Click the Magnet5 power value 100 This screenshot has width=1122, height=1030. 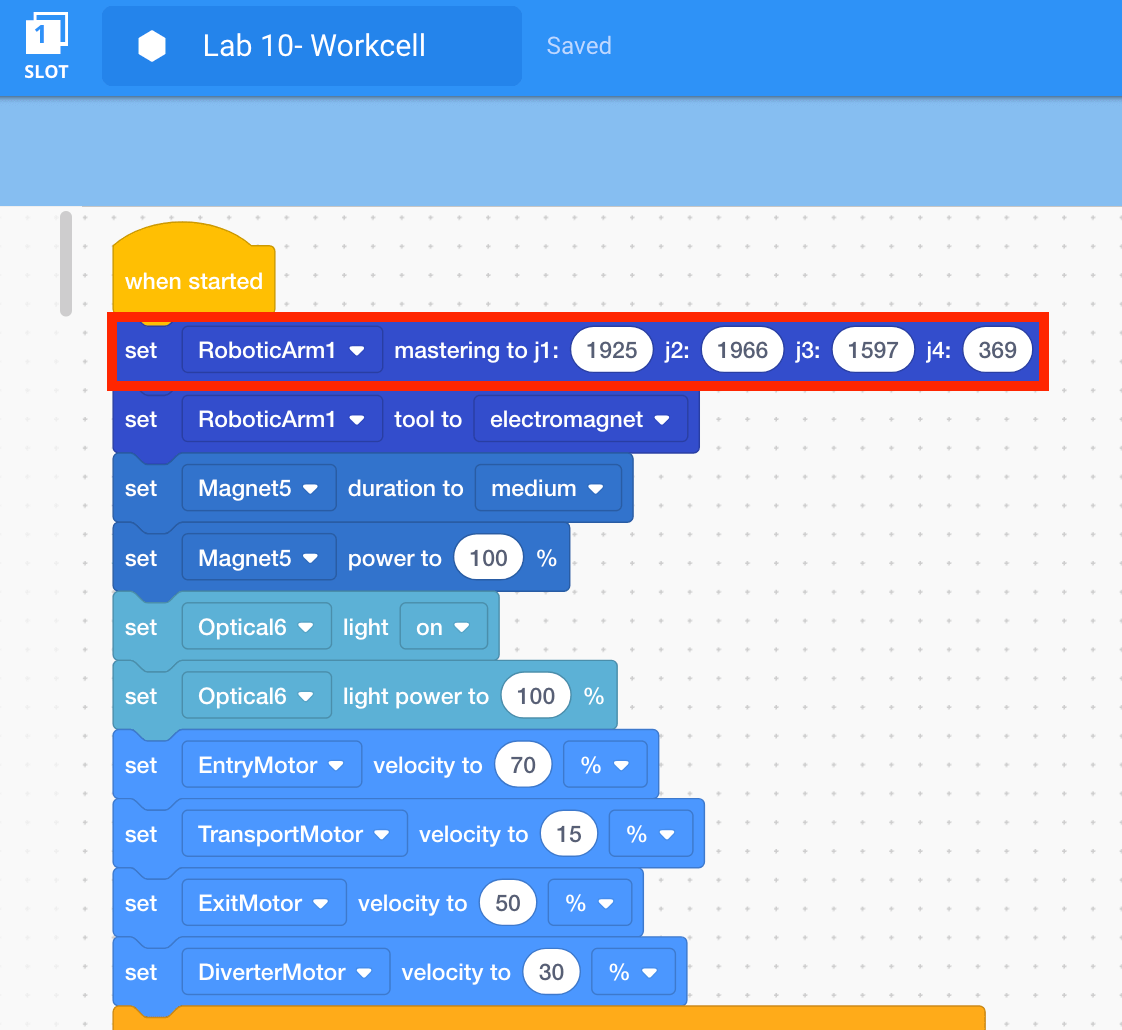coord(488,558)
